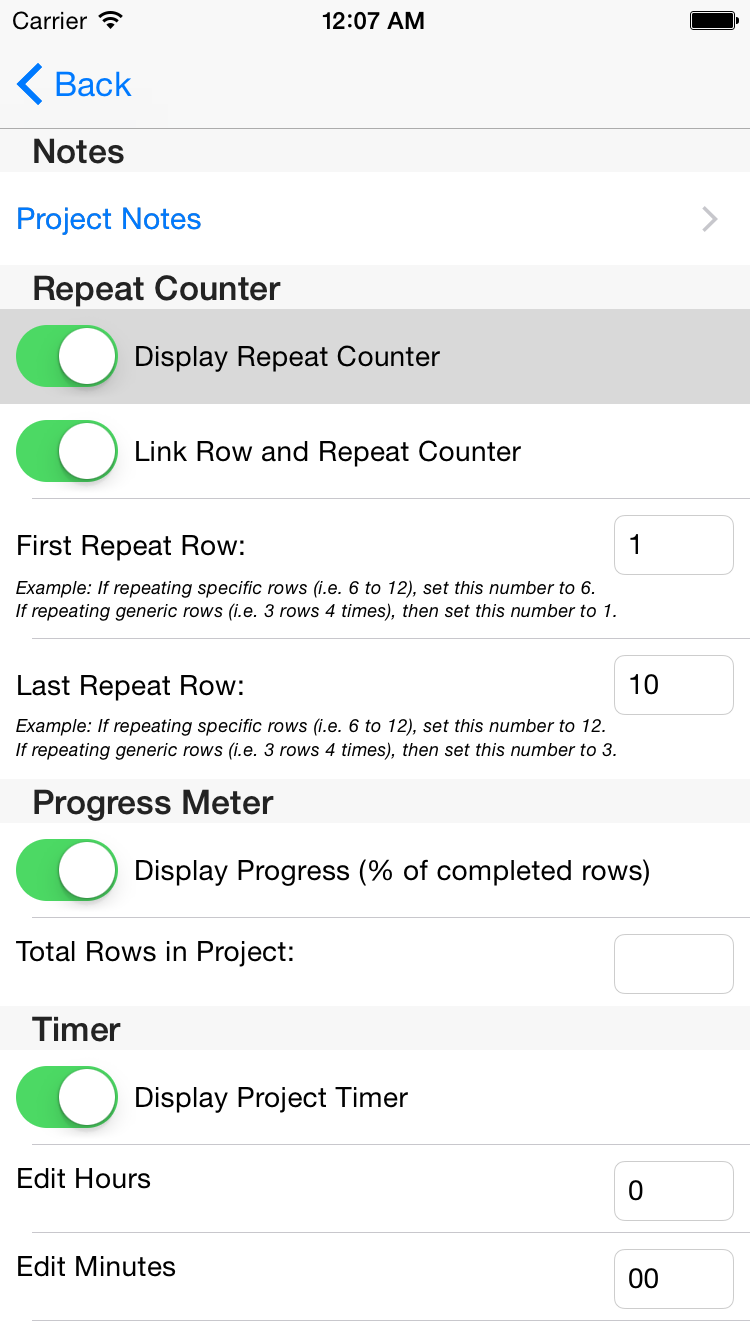Toggle the Display Project Timer switch
This screenshot has width=750, height=1334.
[x=67, y=1097]
